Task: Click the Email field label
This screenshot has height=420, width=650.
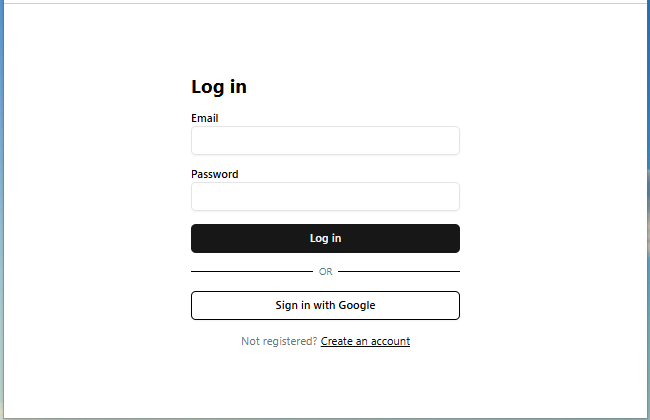Action: (205, 118)
